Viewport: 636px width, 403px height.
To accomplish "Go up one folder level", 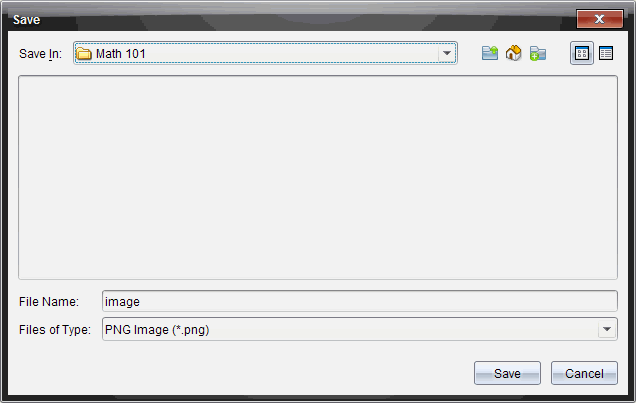I will (x=490, y=54).
